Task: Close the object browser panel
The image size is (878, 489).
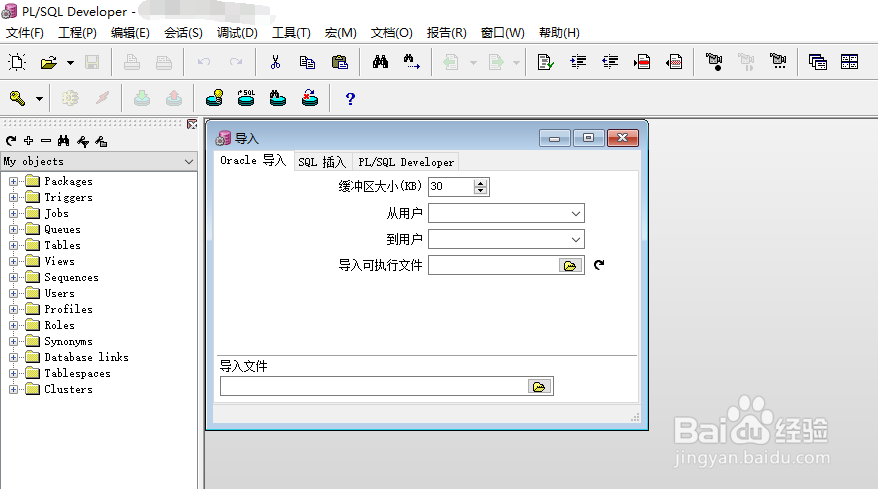Action: 192,124
